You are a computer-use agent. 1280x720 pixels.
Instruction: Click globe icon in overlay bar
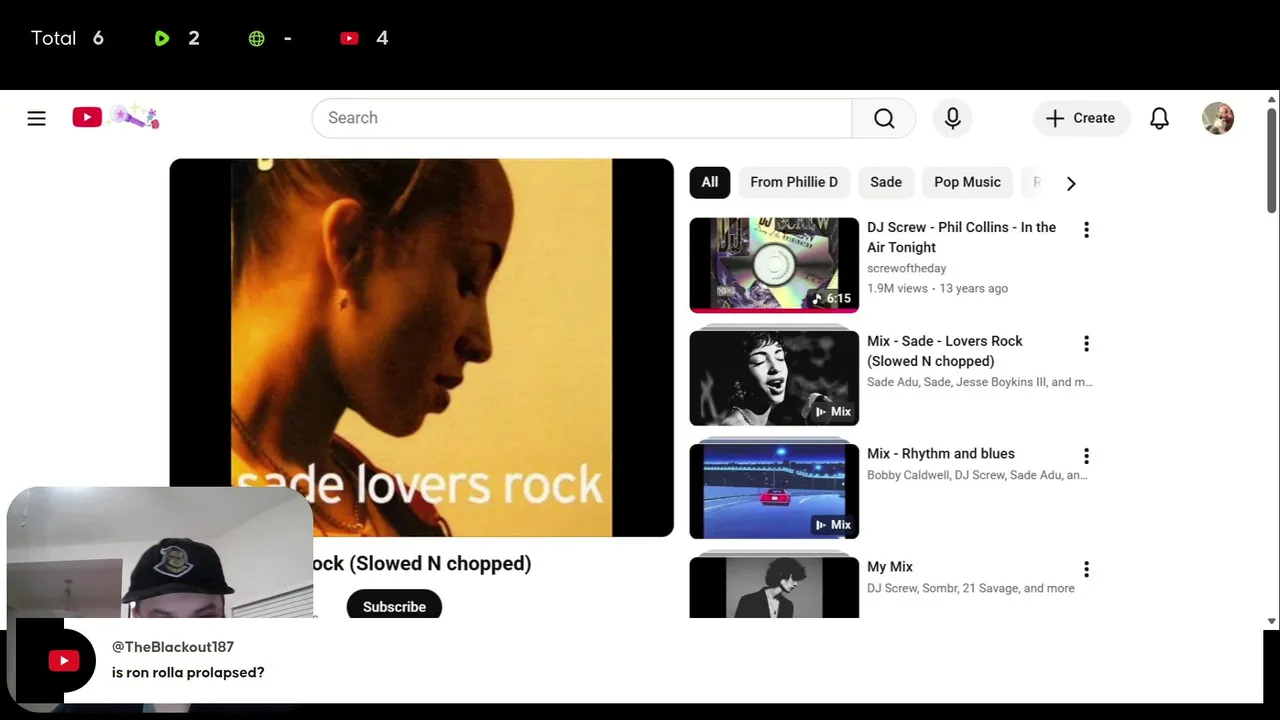pos(257,38)
